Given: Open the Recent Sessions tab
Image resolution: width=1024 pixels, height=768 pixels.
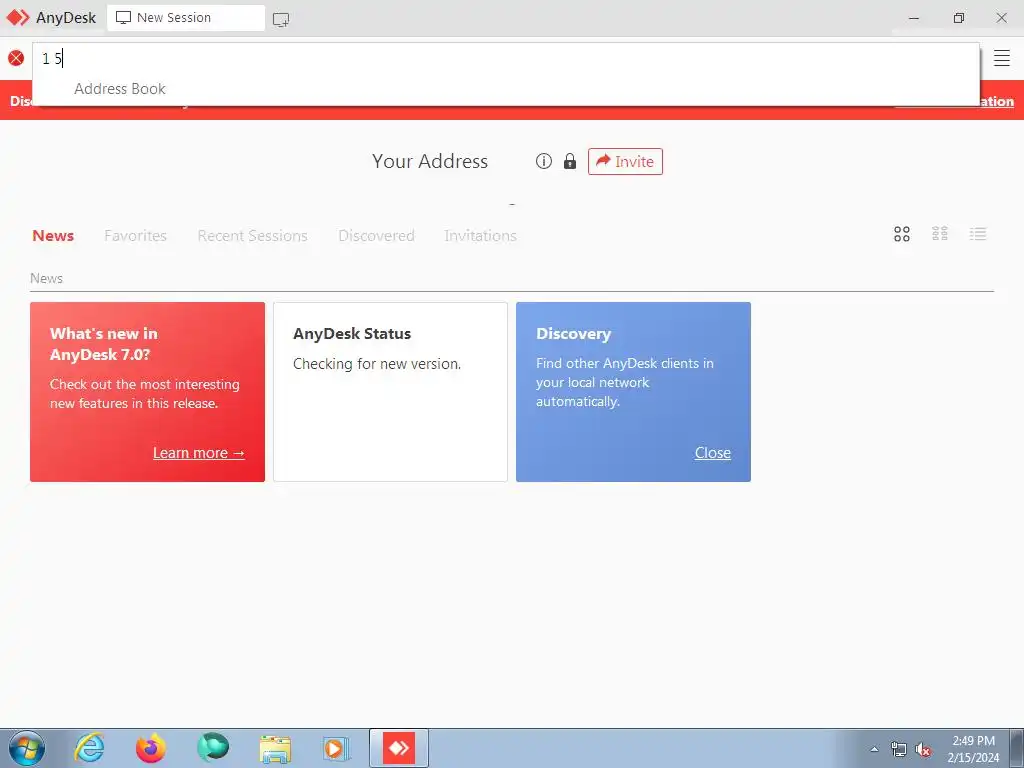Looking at the screenshot, I should click(252, 236).
